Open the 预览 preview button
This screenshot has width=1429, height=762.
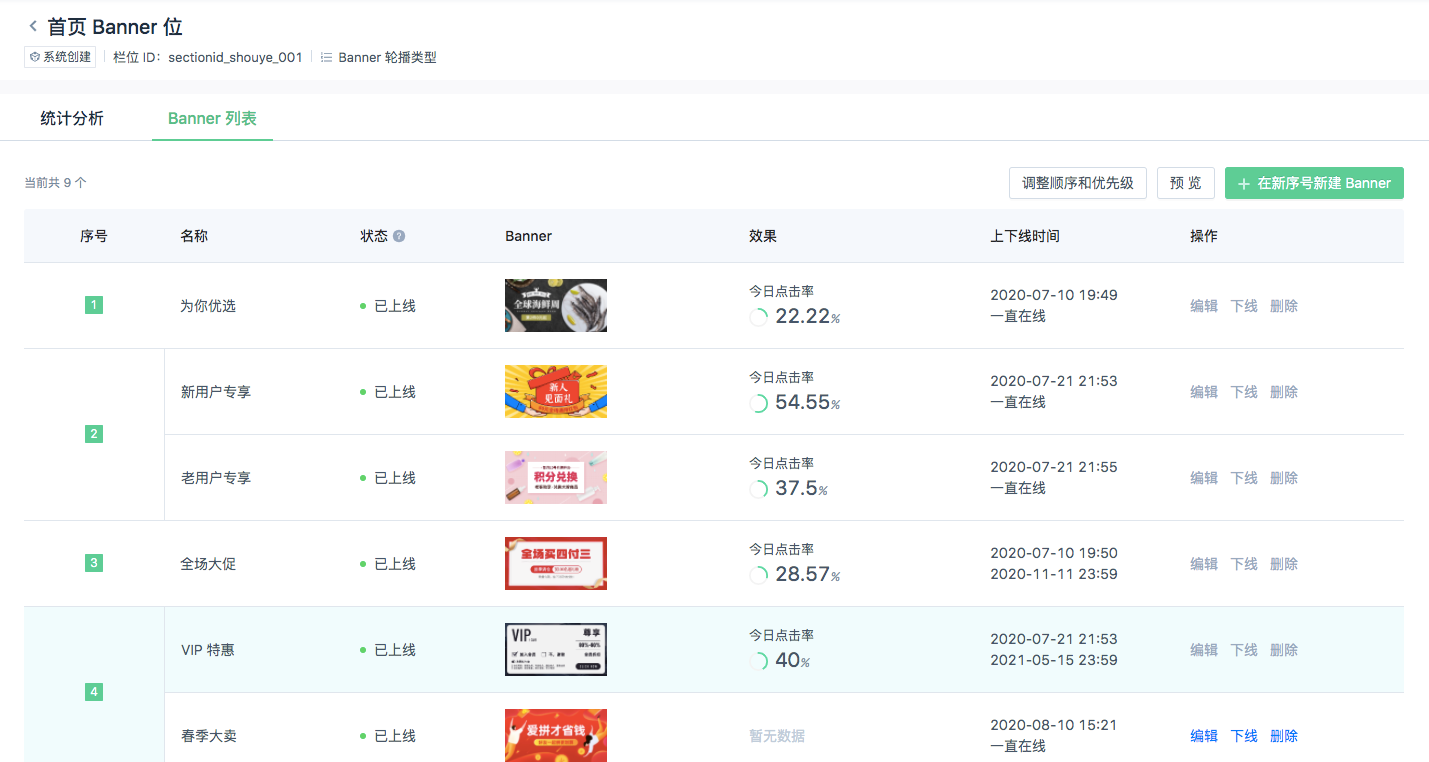coord(1186,183)
